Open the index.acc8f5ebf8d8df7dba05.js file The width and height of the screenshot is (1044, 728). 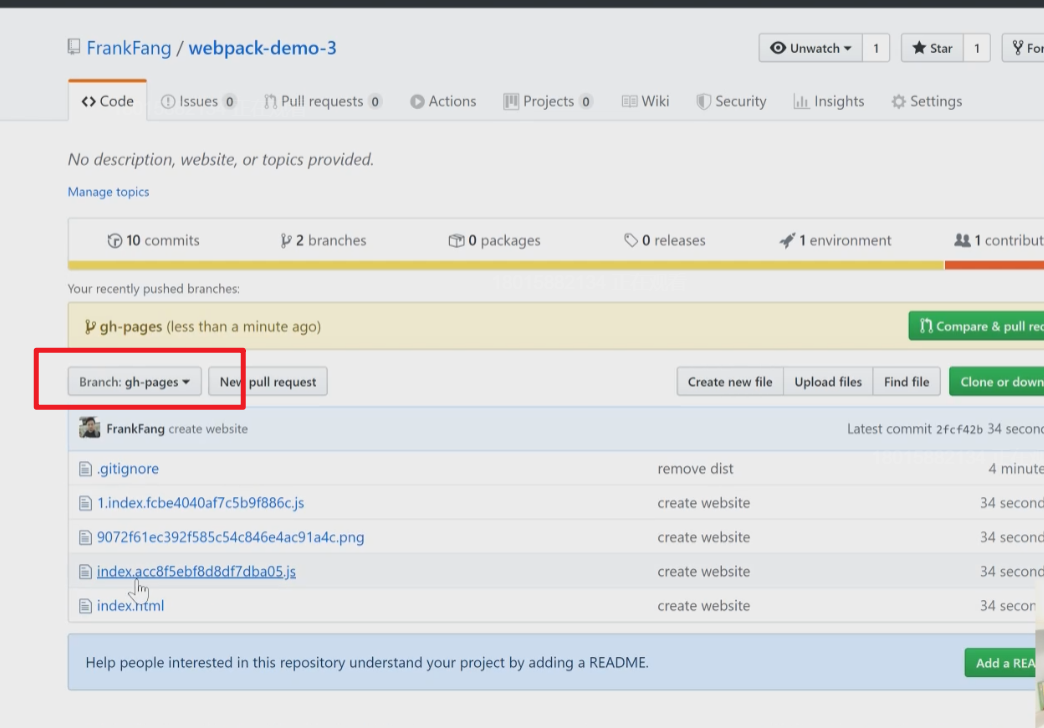[x=196, y=571]
